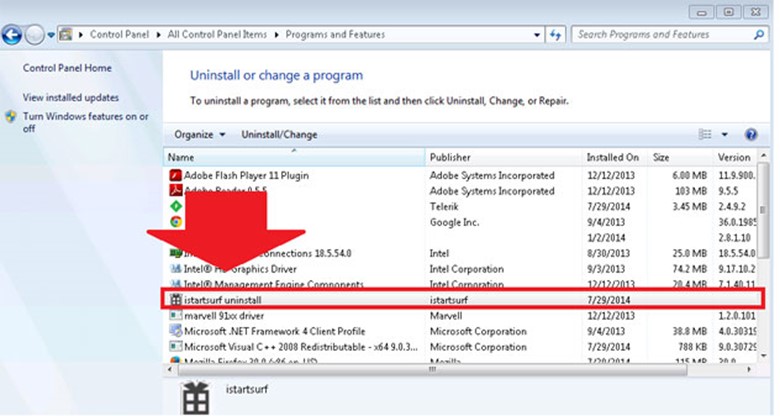Click Control Panel breadcrumb
Image resolution: width=780 pixels, height=416 pixels.
[x=119, y=34]
